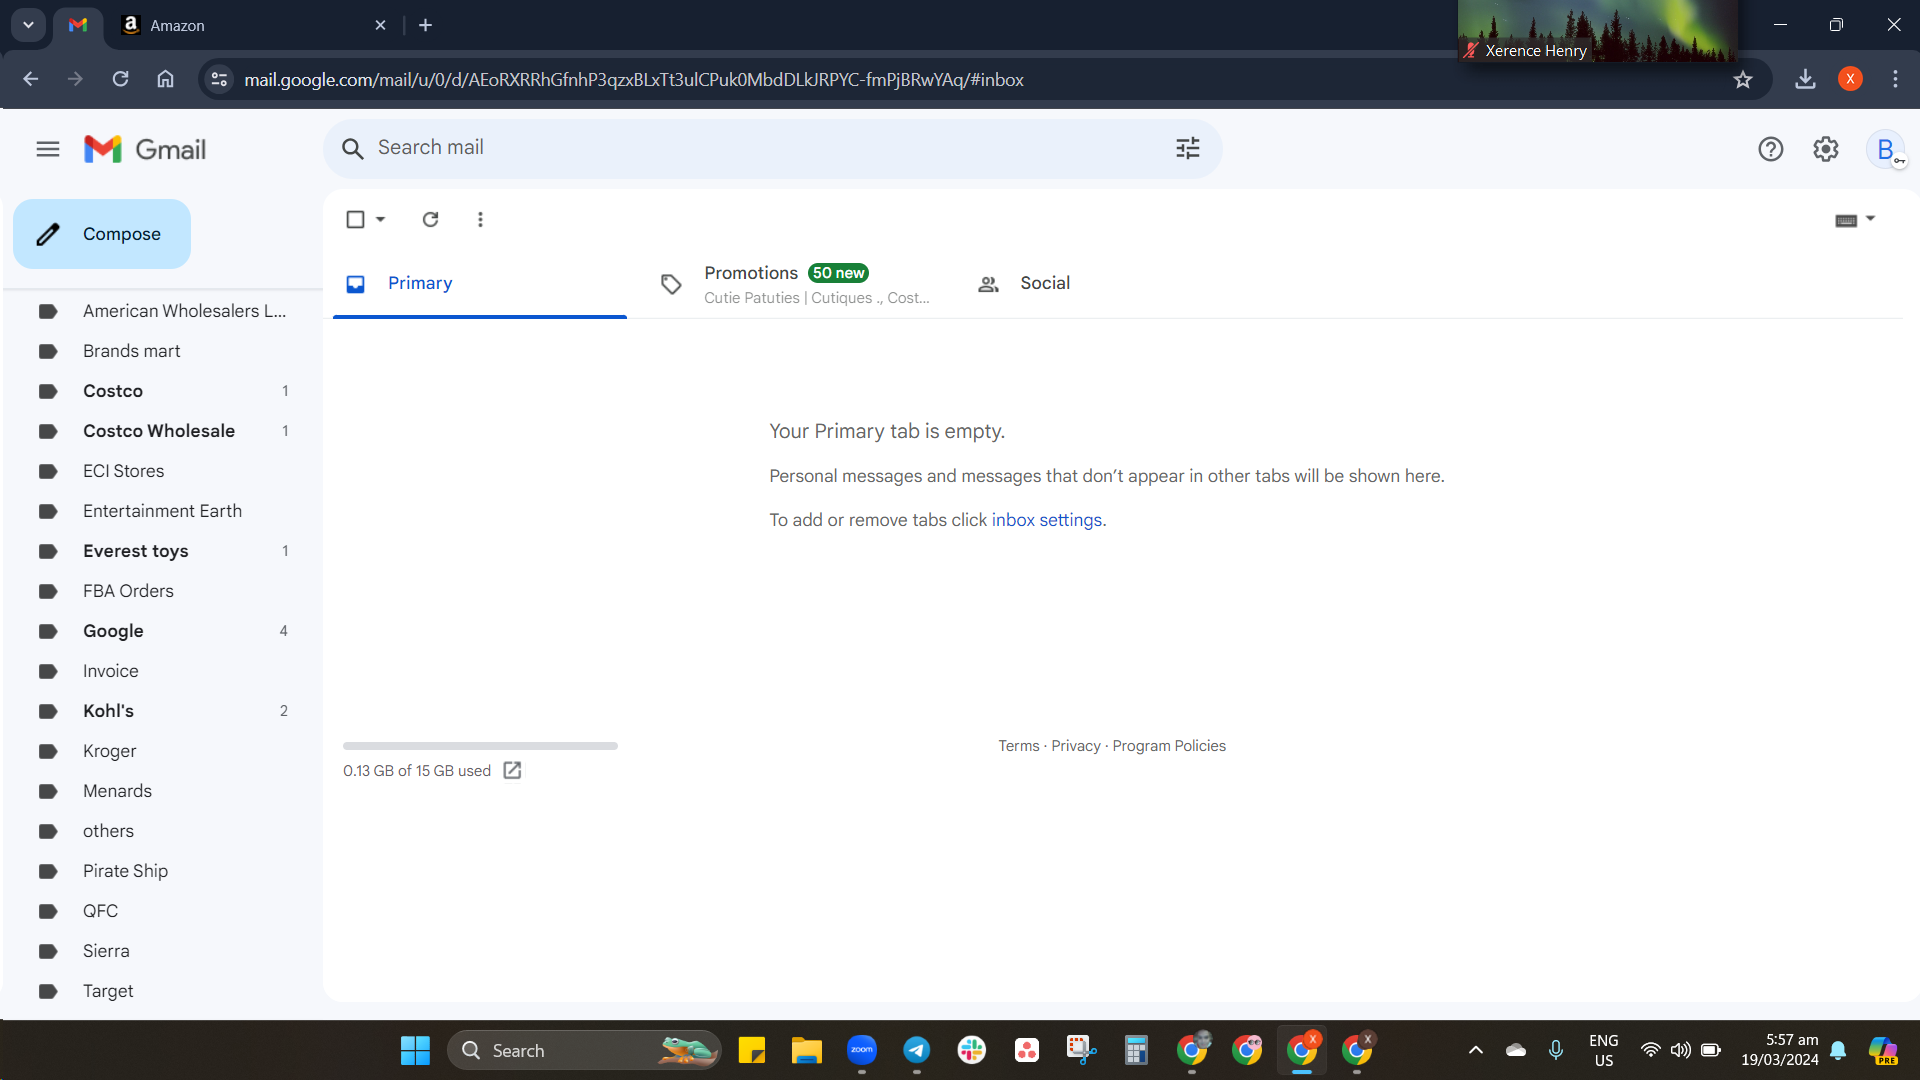Screen dimensions: 1920x1080
Task: Open Gmail Settings gear
Action: point(1825,149)
